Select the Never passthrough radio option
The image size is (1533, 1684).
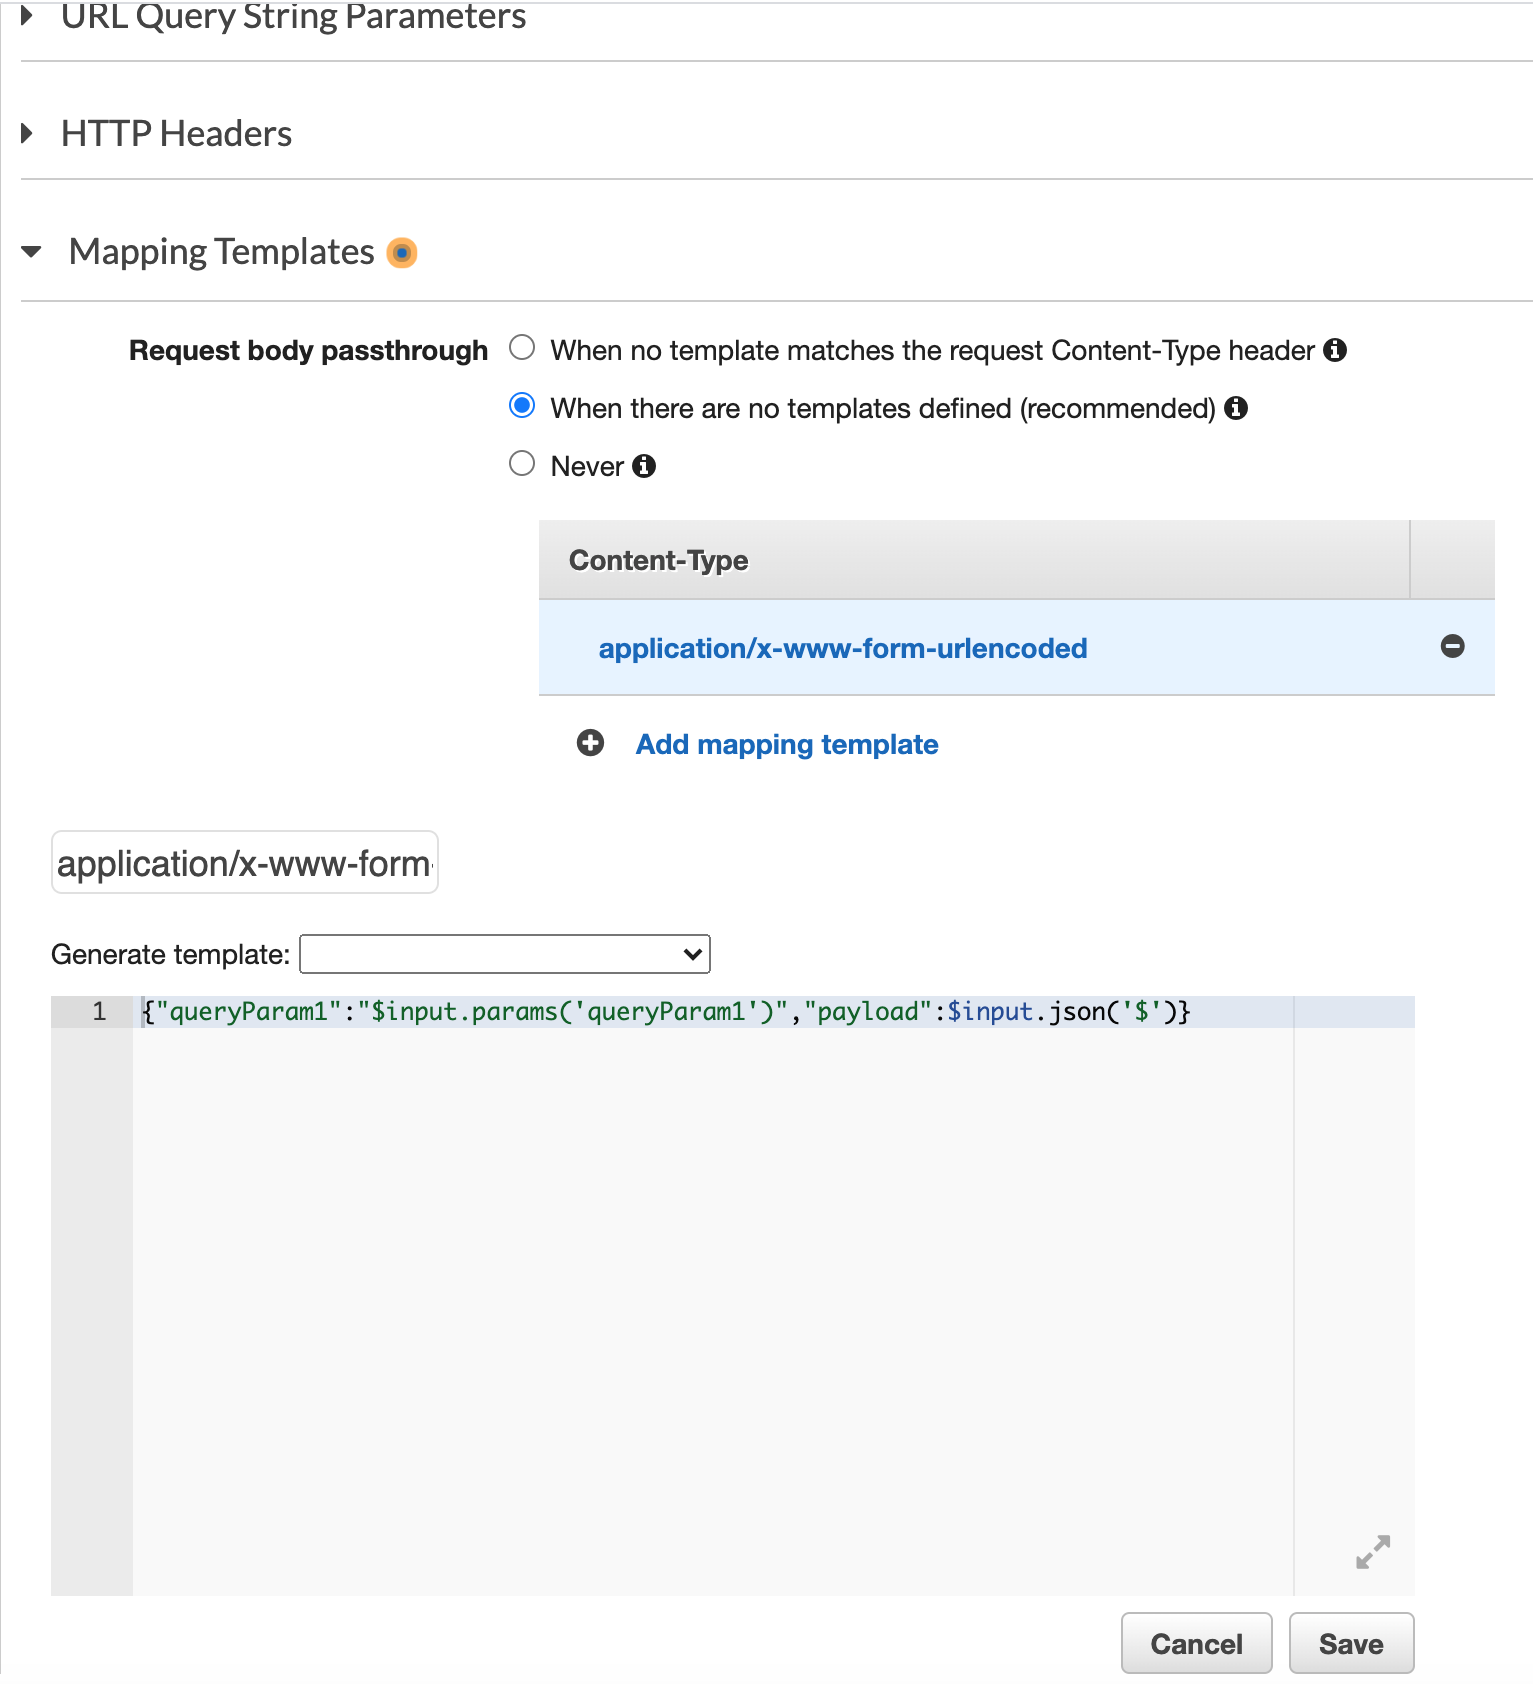click(x=522, y=464)
